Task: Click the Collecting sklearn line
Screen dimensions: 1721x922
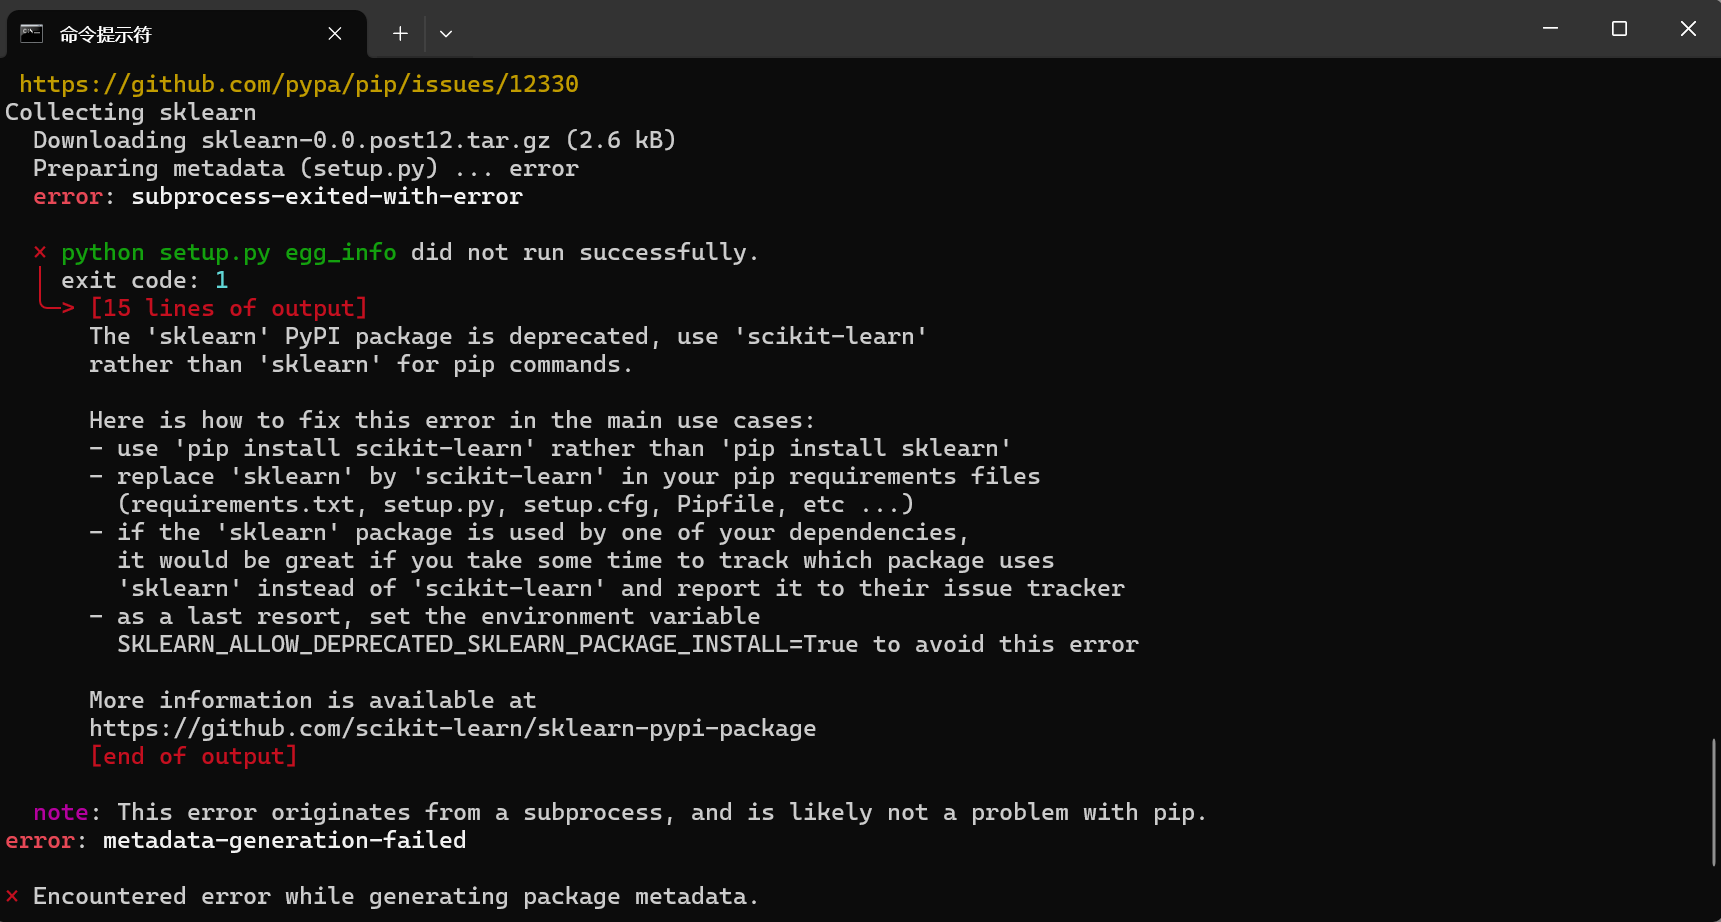Action: tap(129, 112)
